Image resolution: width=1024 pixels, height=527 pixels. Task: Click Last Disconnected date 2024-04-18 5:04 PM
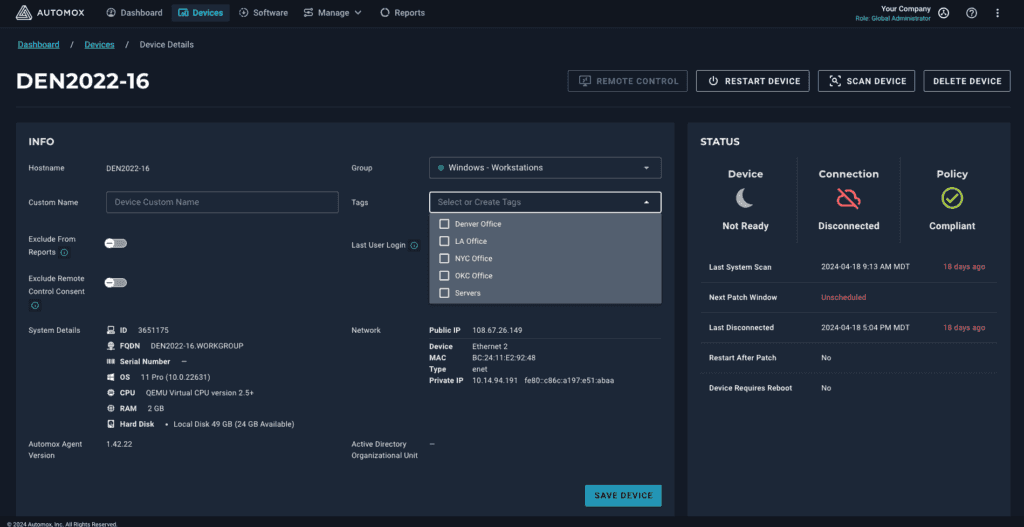pyautogui.click(x=865, y=328)
